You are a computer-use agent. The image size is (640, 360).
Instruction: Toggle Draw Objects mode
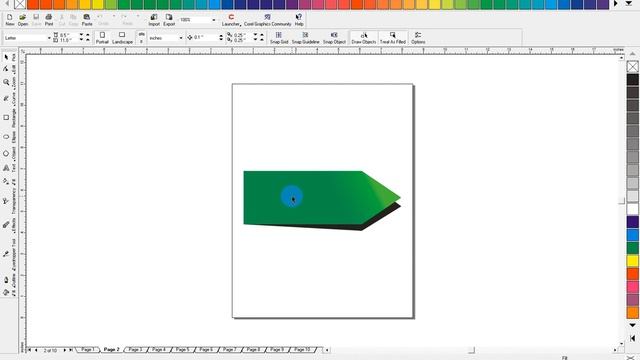pyautogui.click(x=364, y=38)
